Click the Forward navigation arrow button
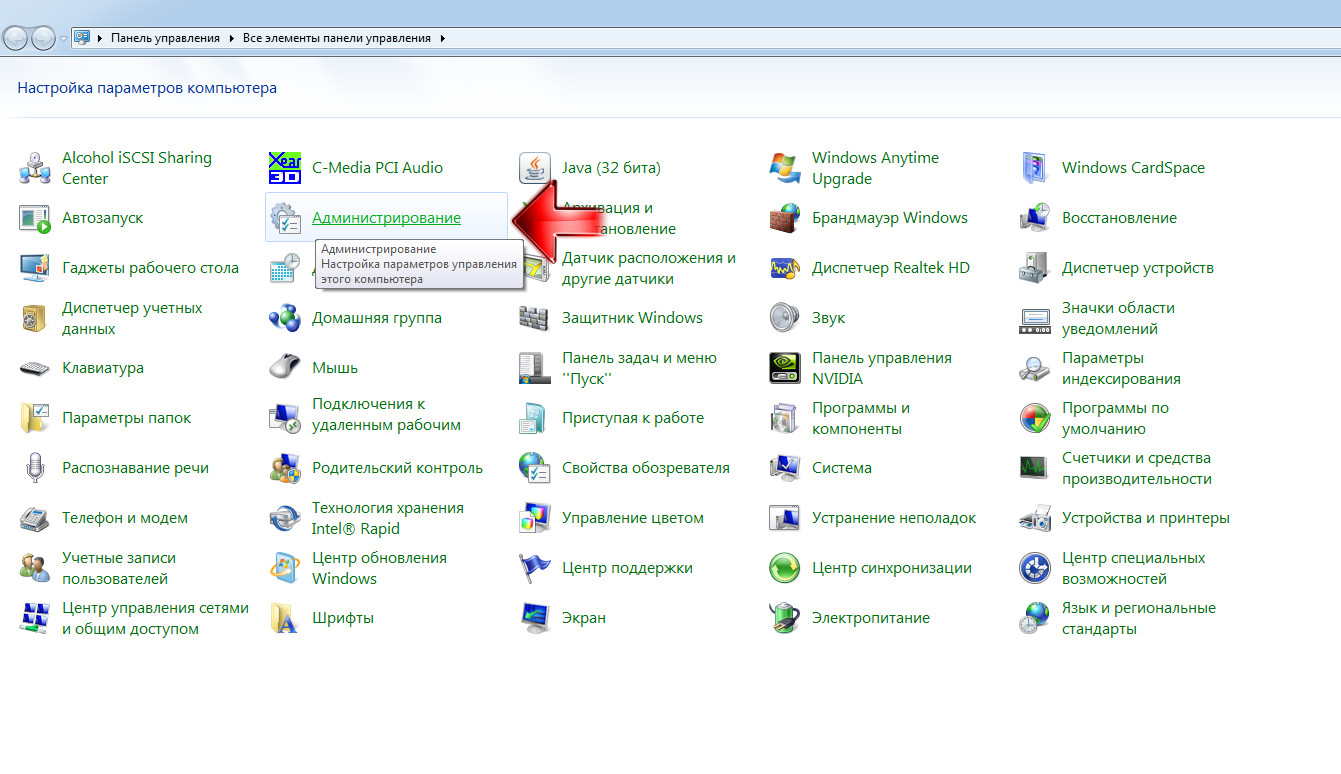 tap(43, 39)
